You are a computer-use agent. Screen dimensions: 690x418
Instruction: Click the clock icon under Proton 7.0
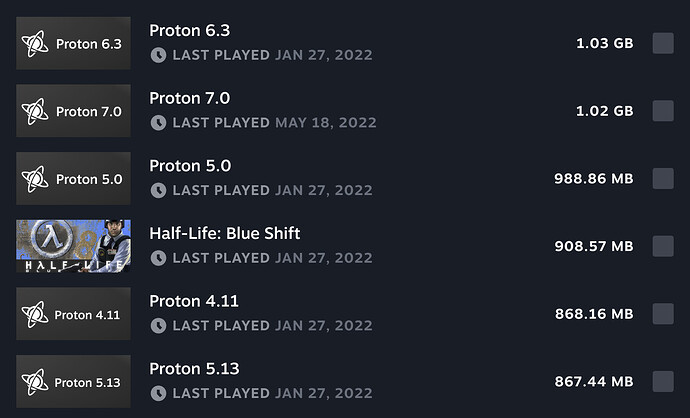tap(158, 123)
